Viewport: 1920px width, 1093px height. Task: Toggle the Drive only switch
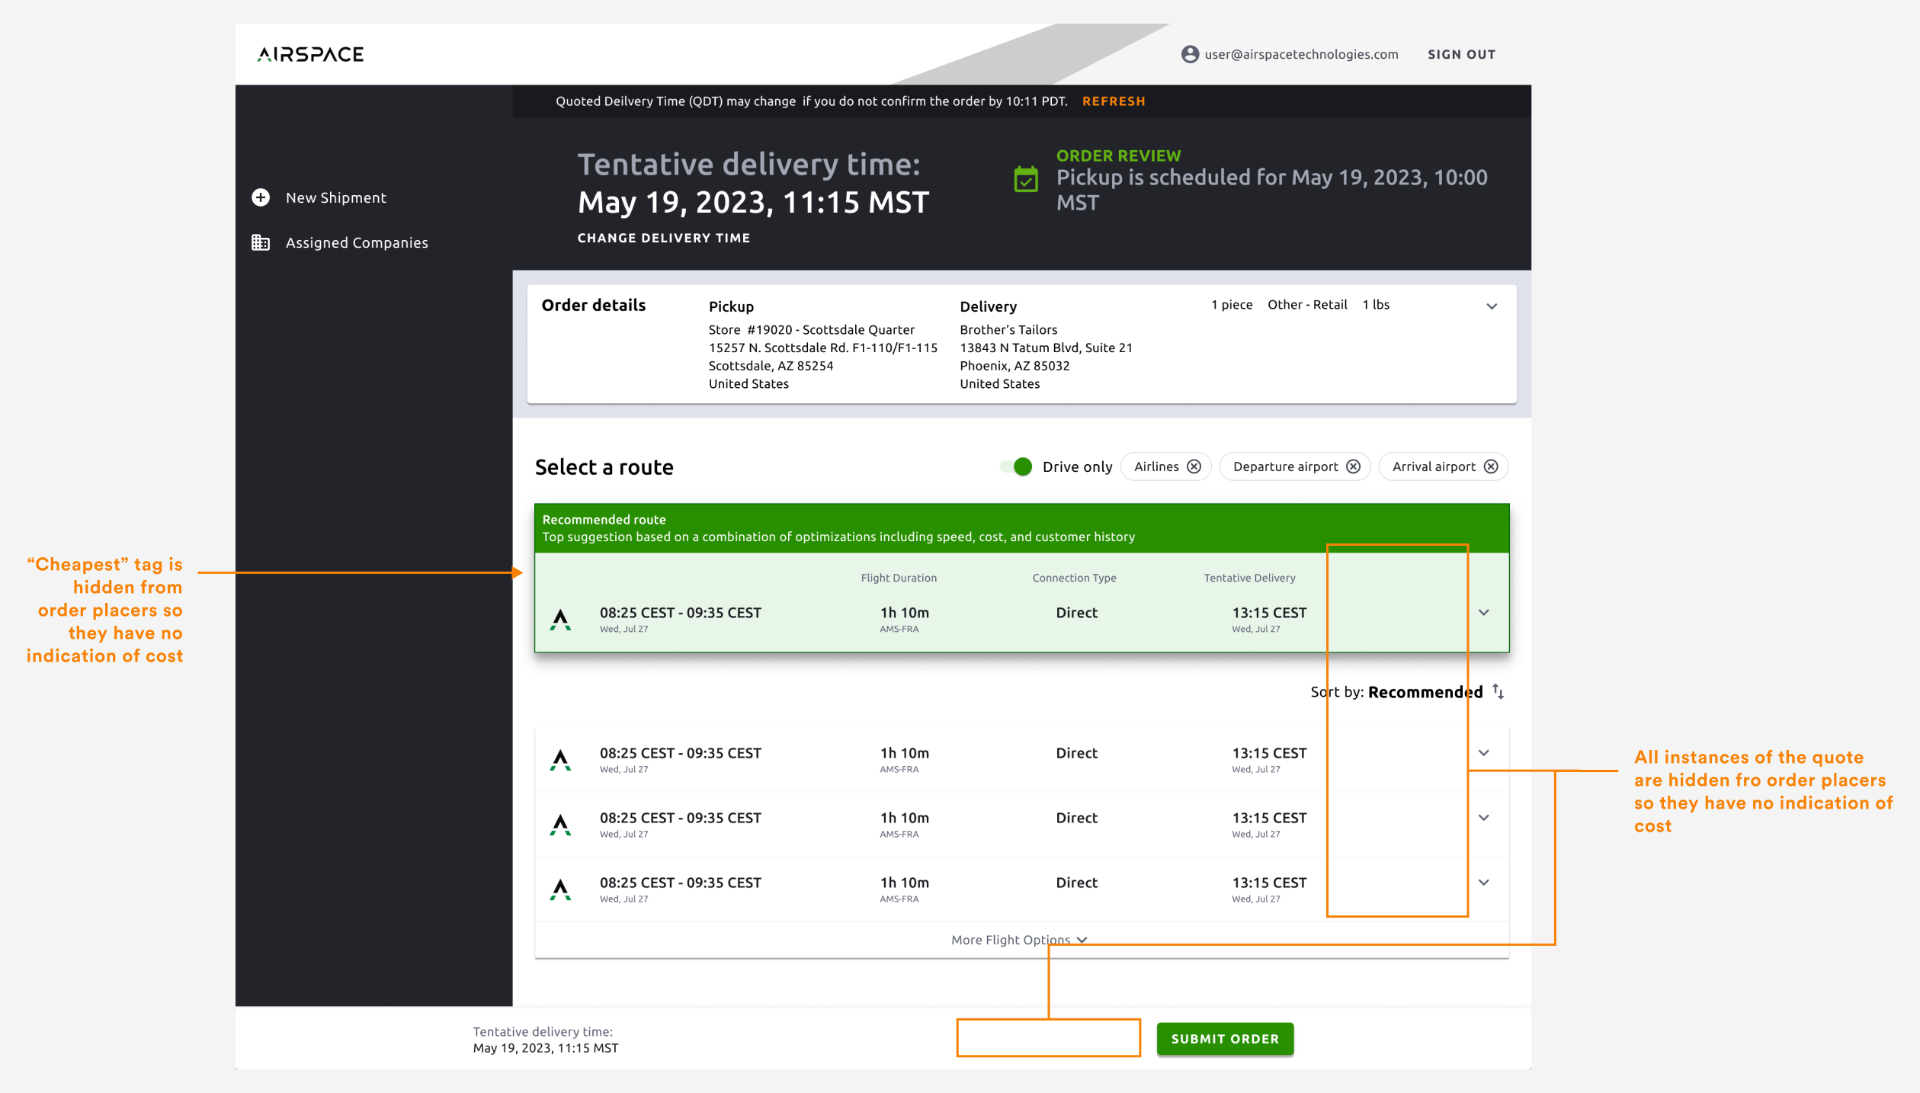pyautogui.click(x=1017, y=467)
